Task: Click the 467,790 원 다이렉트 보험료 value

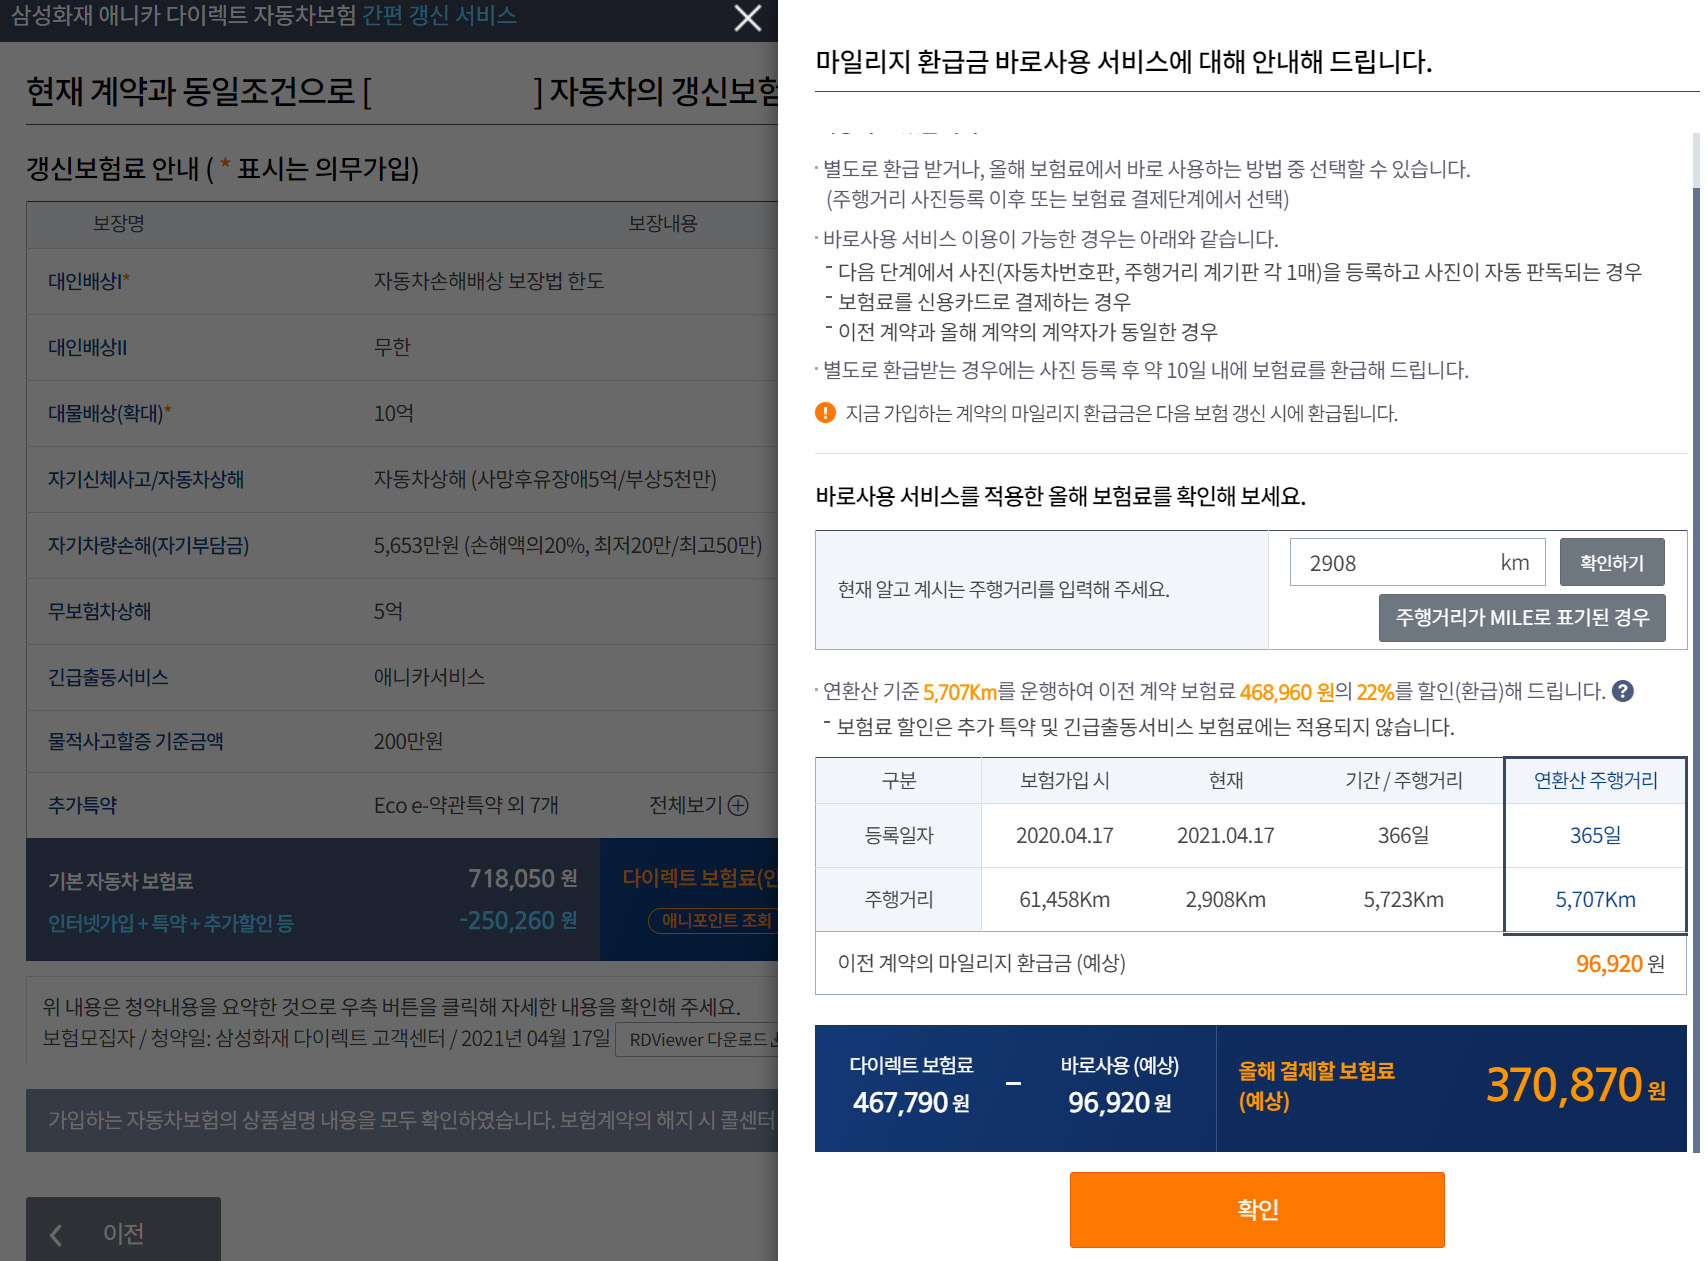Action: (911, 1102)
